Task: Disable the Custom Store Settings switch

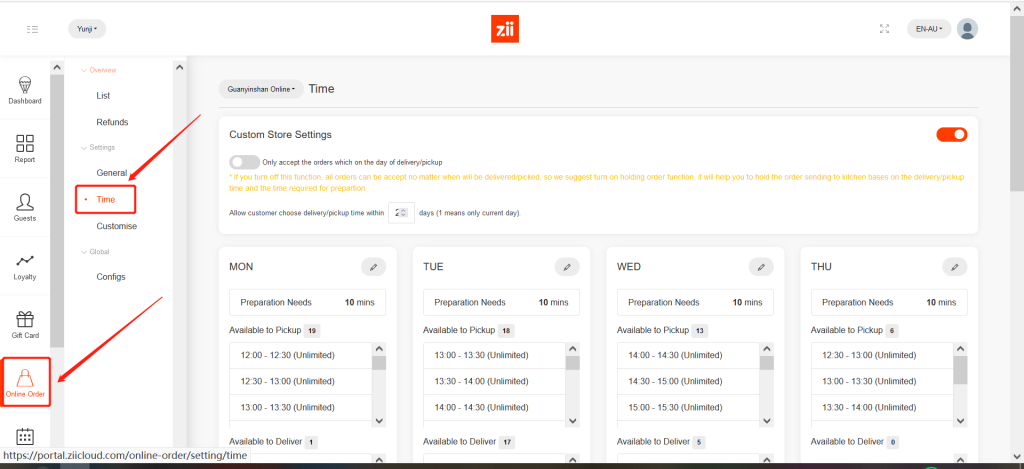Action: [x=951, y=134]
